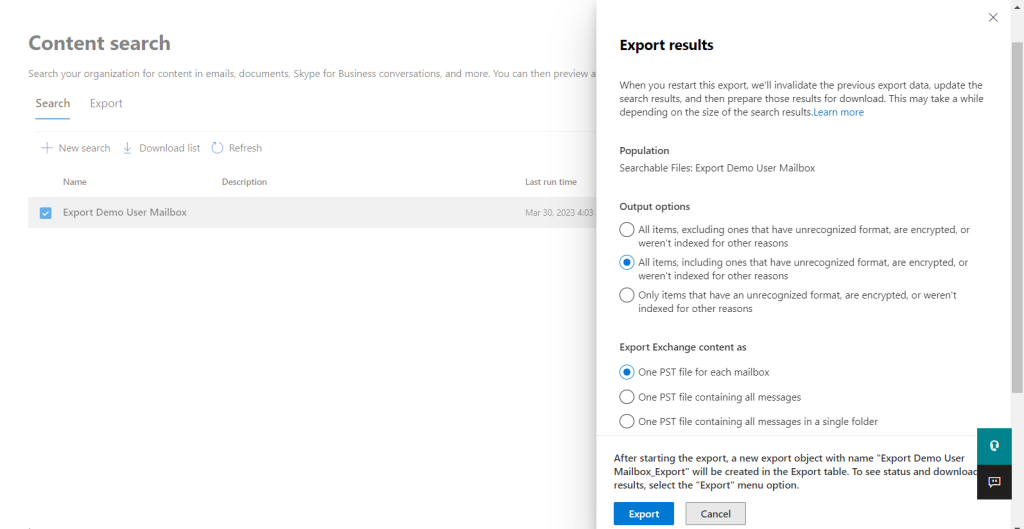This screenshot has height=529, width=1024.
Task: Open the Learn more link
Action: click(839, 112)
